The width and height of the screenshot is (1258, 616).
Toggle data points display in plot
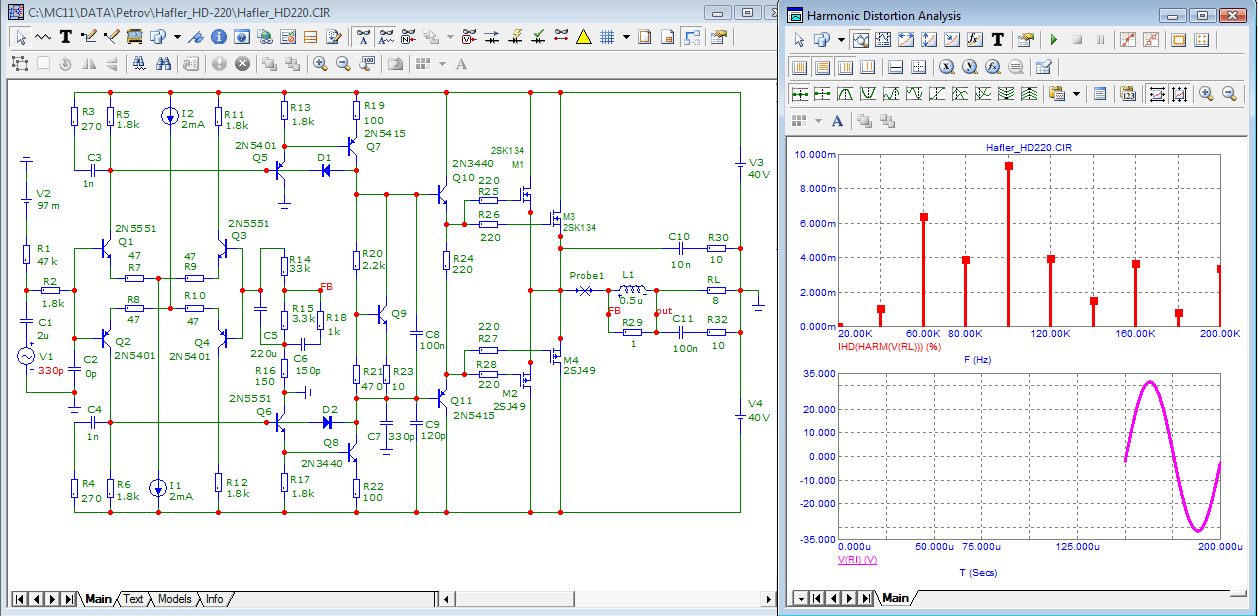point(1128,40)
